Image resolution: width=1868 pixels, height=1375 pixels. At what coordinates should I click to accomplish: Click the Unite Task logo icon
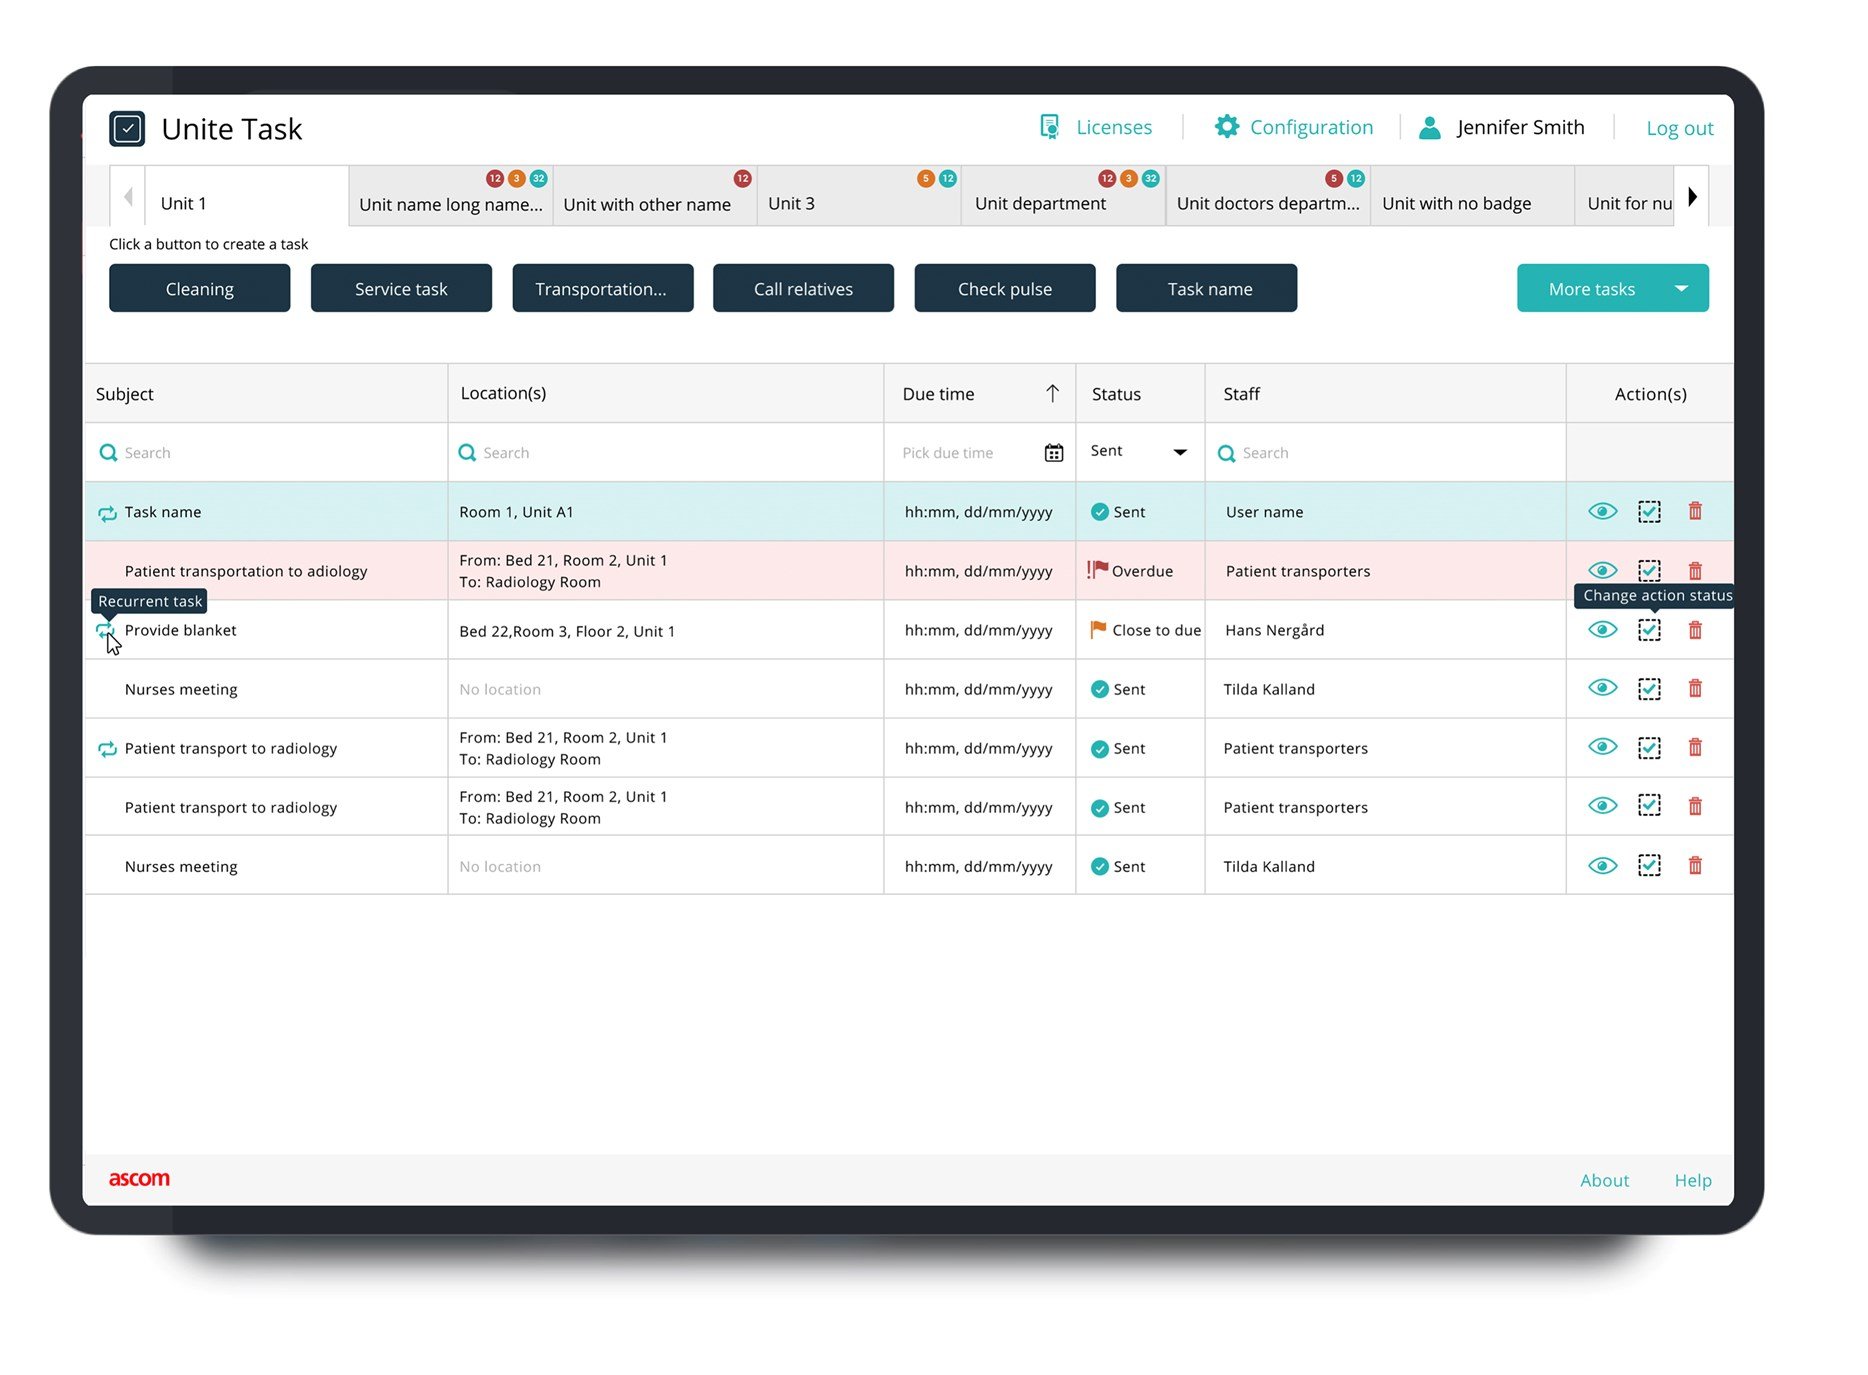point(127,129)
